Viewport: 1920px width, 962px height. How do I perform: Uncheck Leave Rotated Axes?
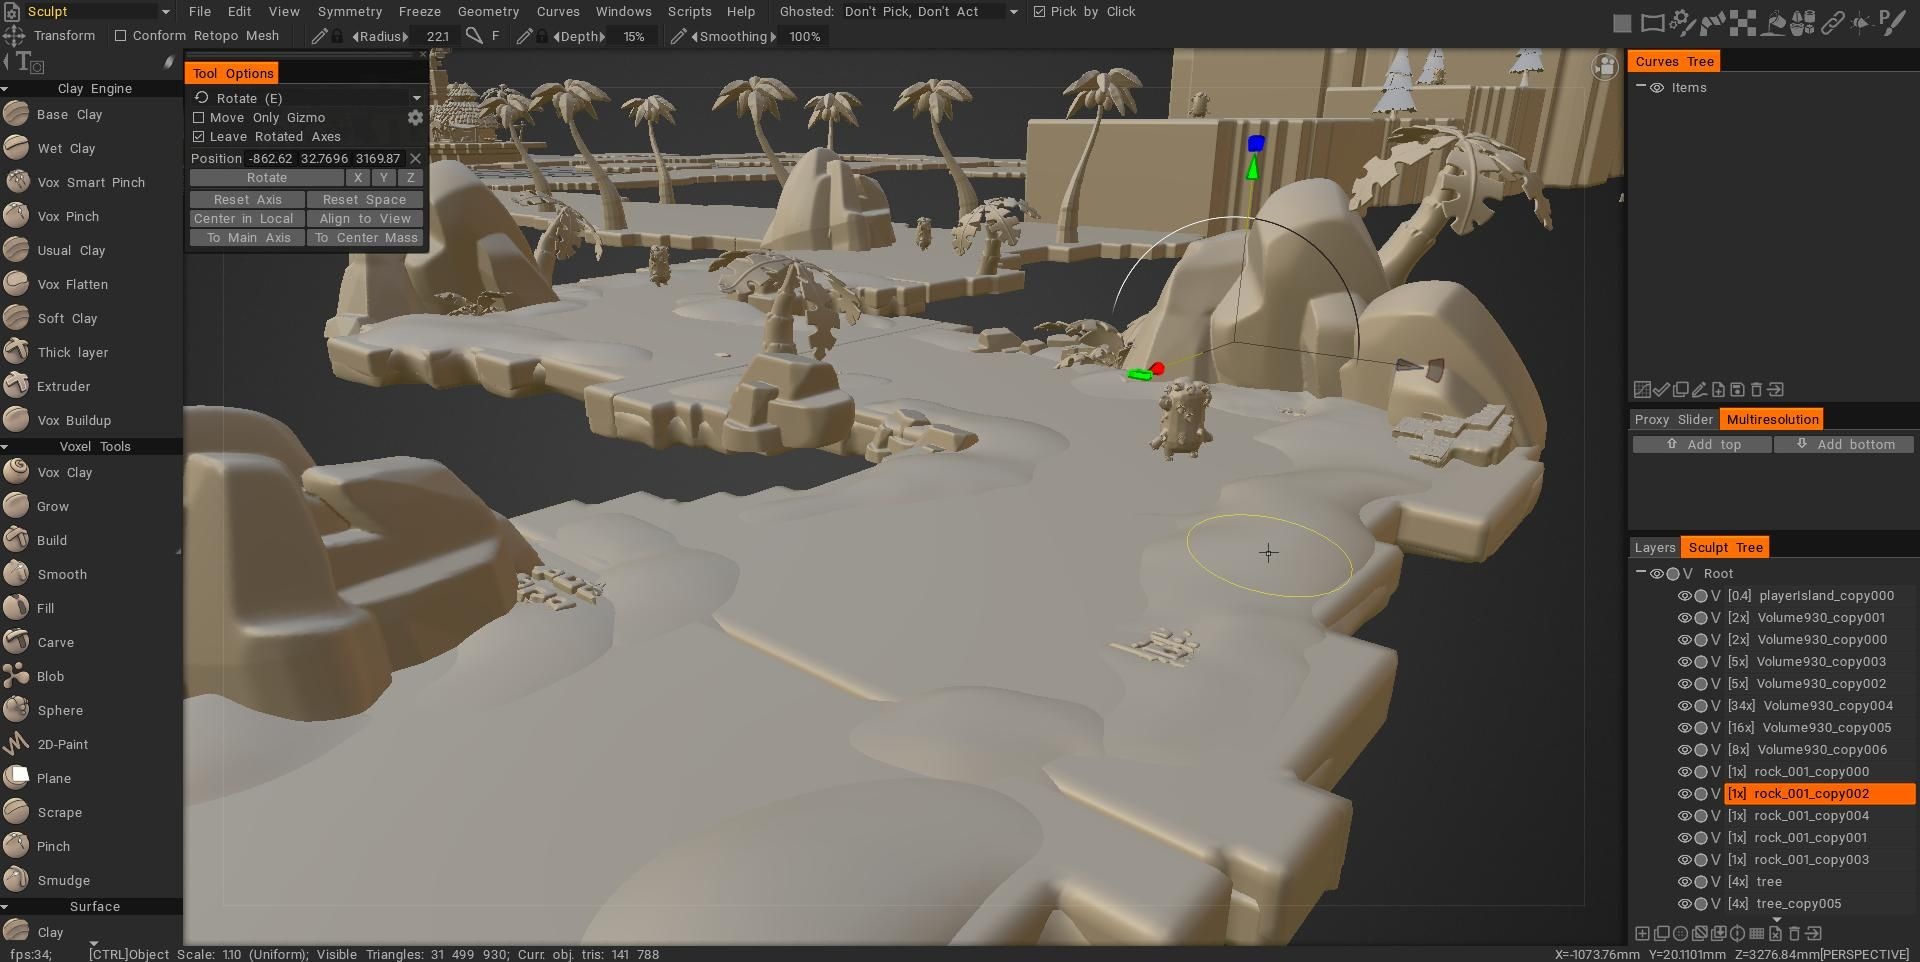coord(199,136)
